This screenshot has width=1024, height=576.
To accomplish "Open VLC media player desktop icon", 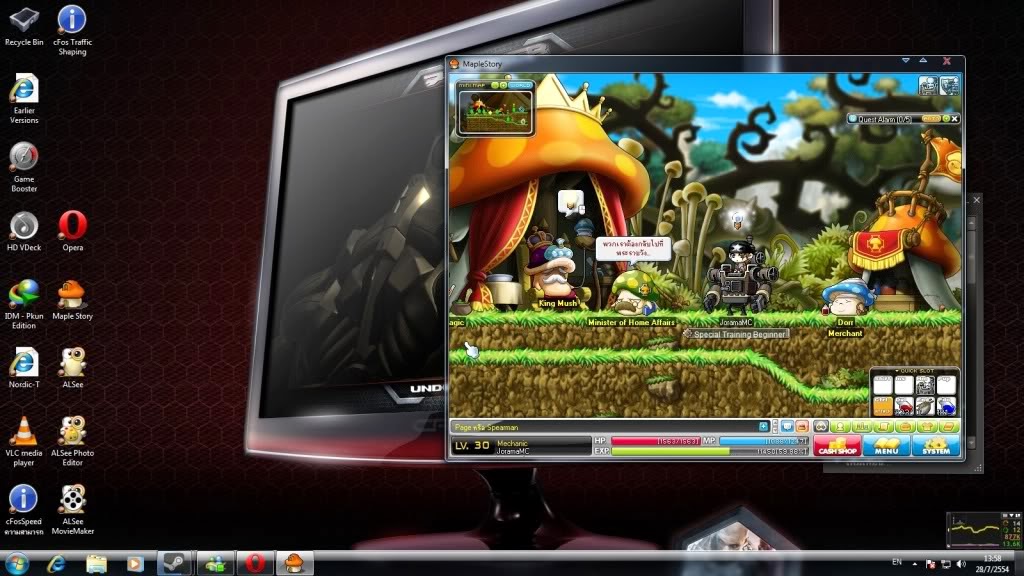I will (24, 441).
